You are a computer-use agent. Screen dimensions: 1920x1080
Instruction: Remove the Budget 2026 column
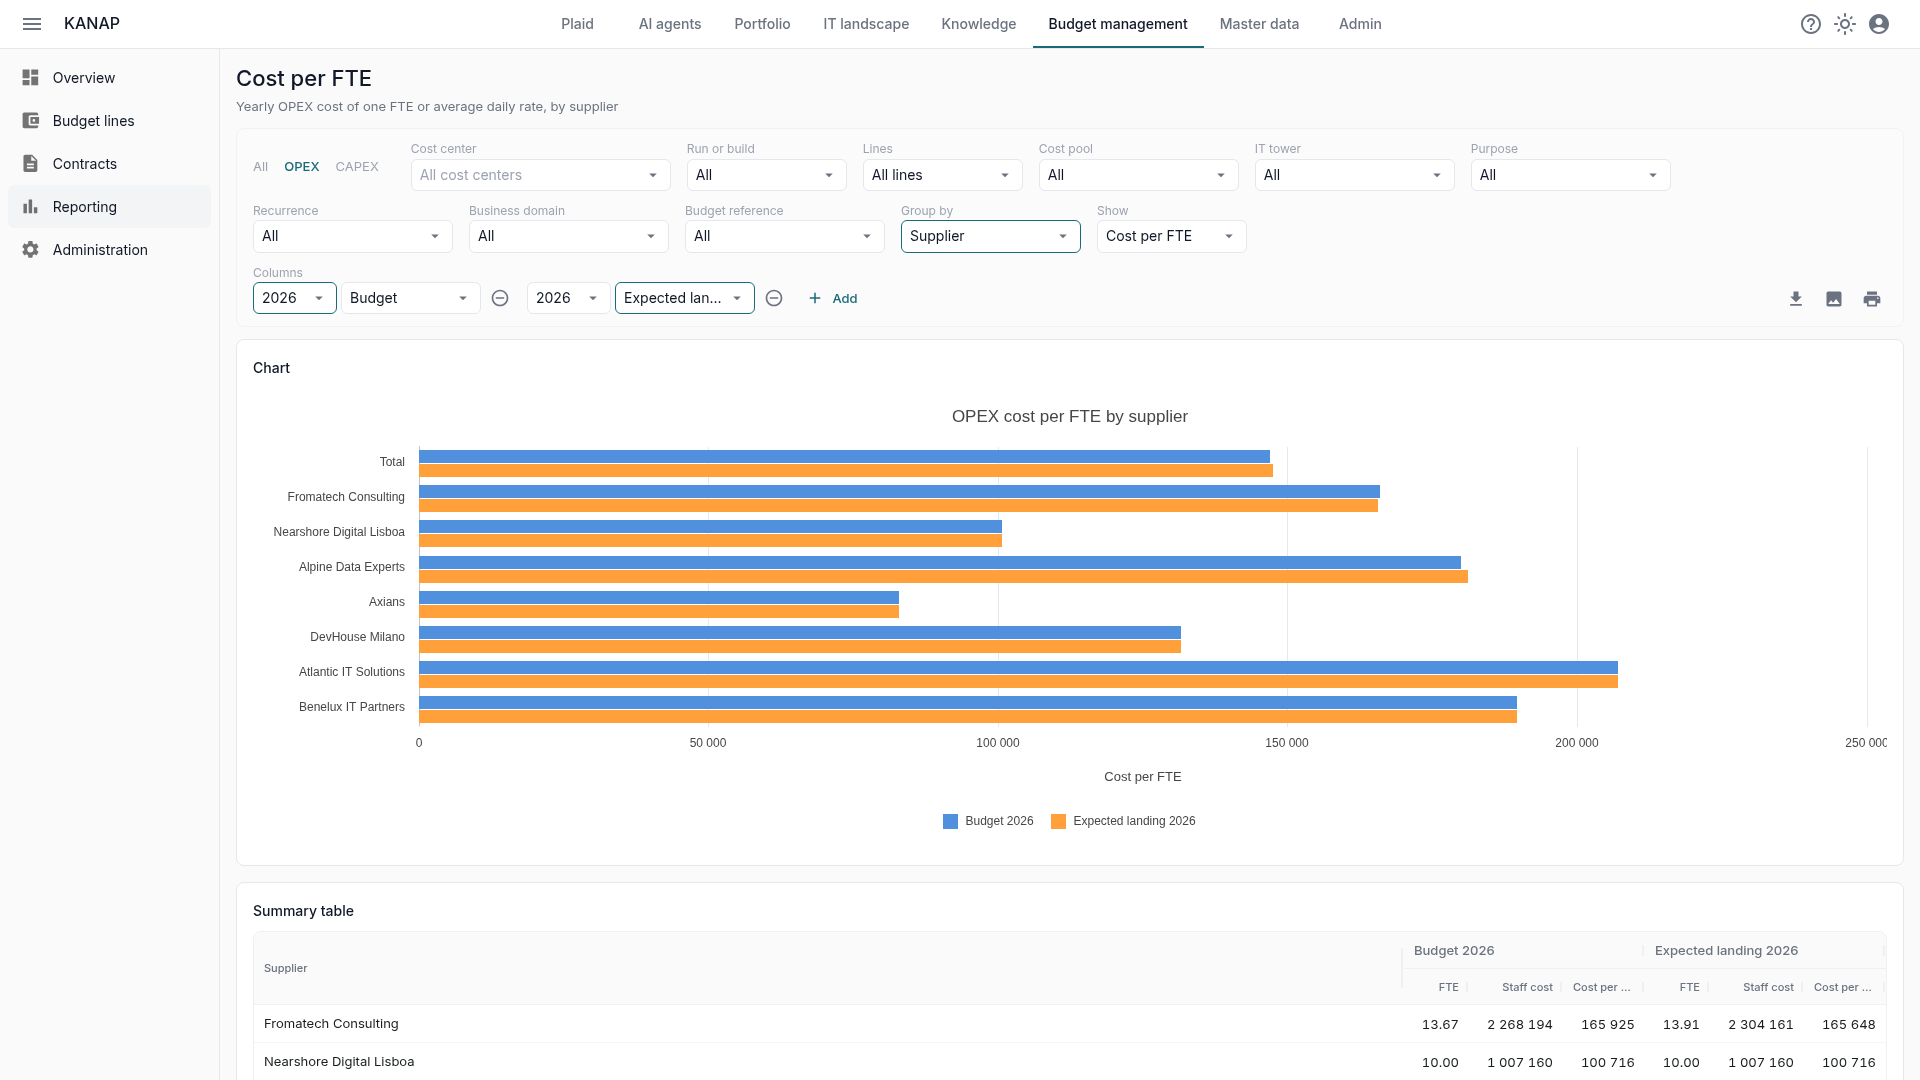tap(500, 298)
